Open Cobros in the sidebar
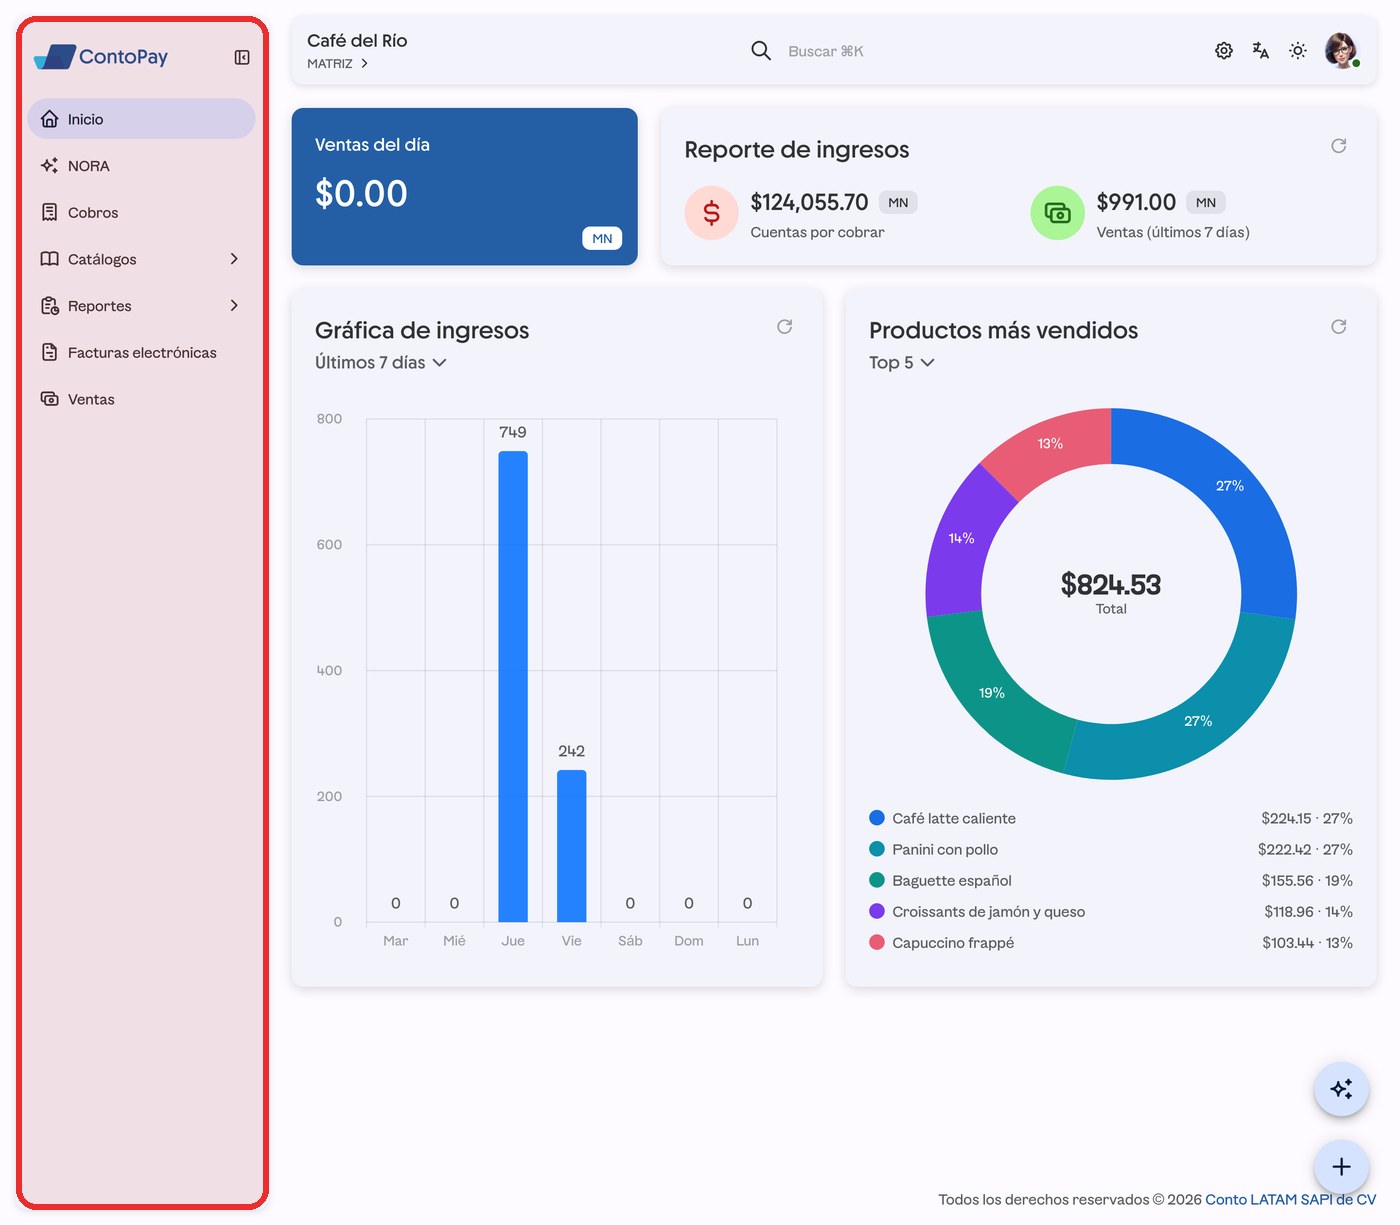 141,212
